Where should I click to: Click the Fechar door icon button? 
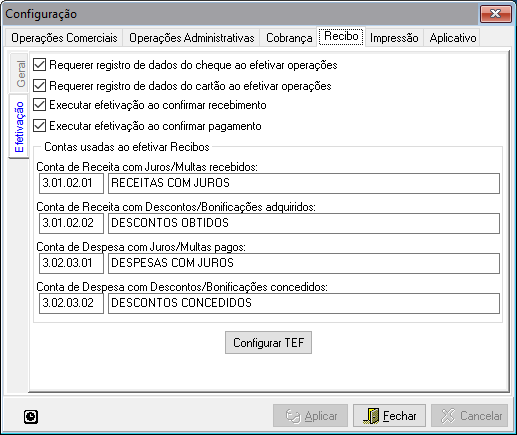[389, 416]
